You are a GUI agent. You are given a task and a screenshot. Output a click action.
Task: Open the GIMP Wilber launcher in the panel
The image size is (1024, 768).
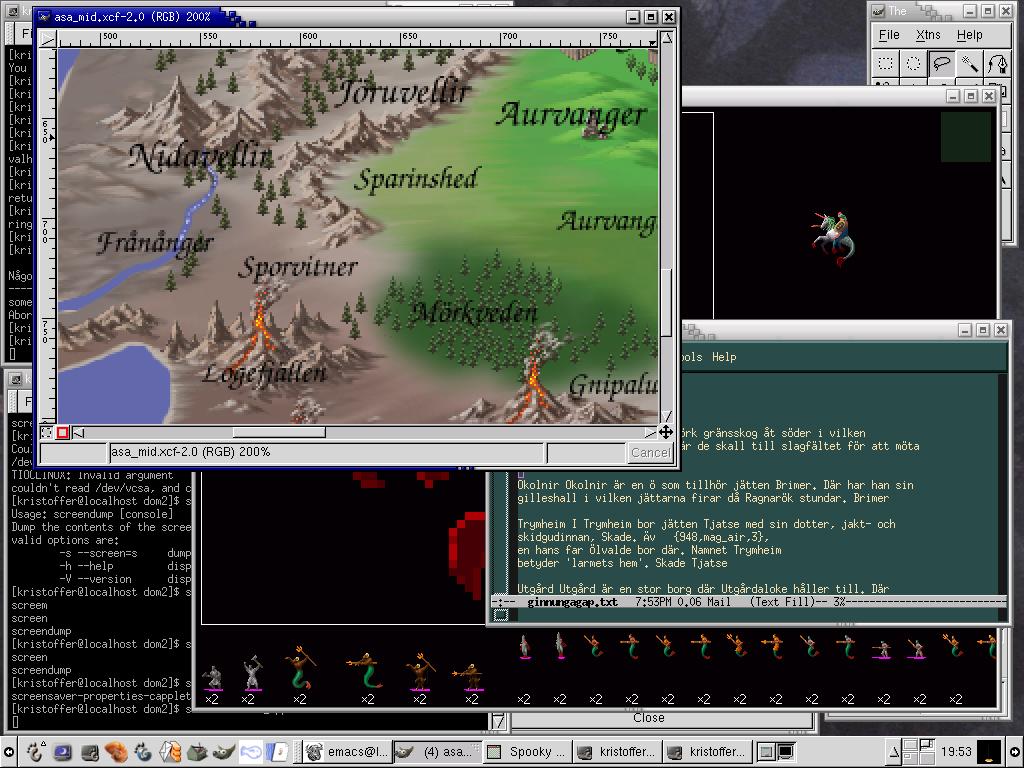[223, 752]
